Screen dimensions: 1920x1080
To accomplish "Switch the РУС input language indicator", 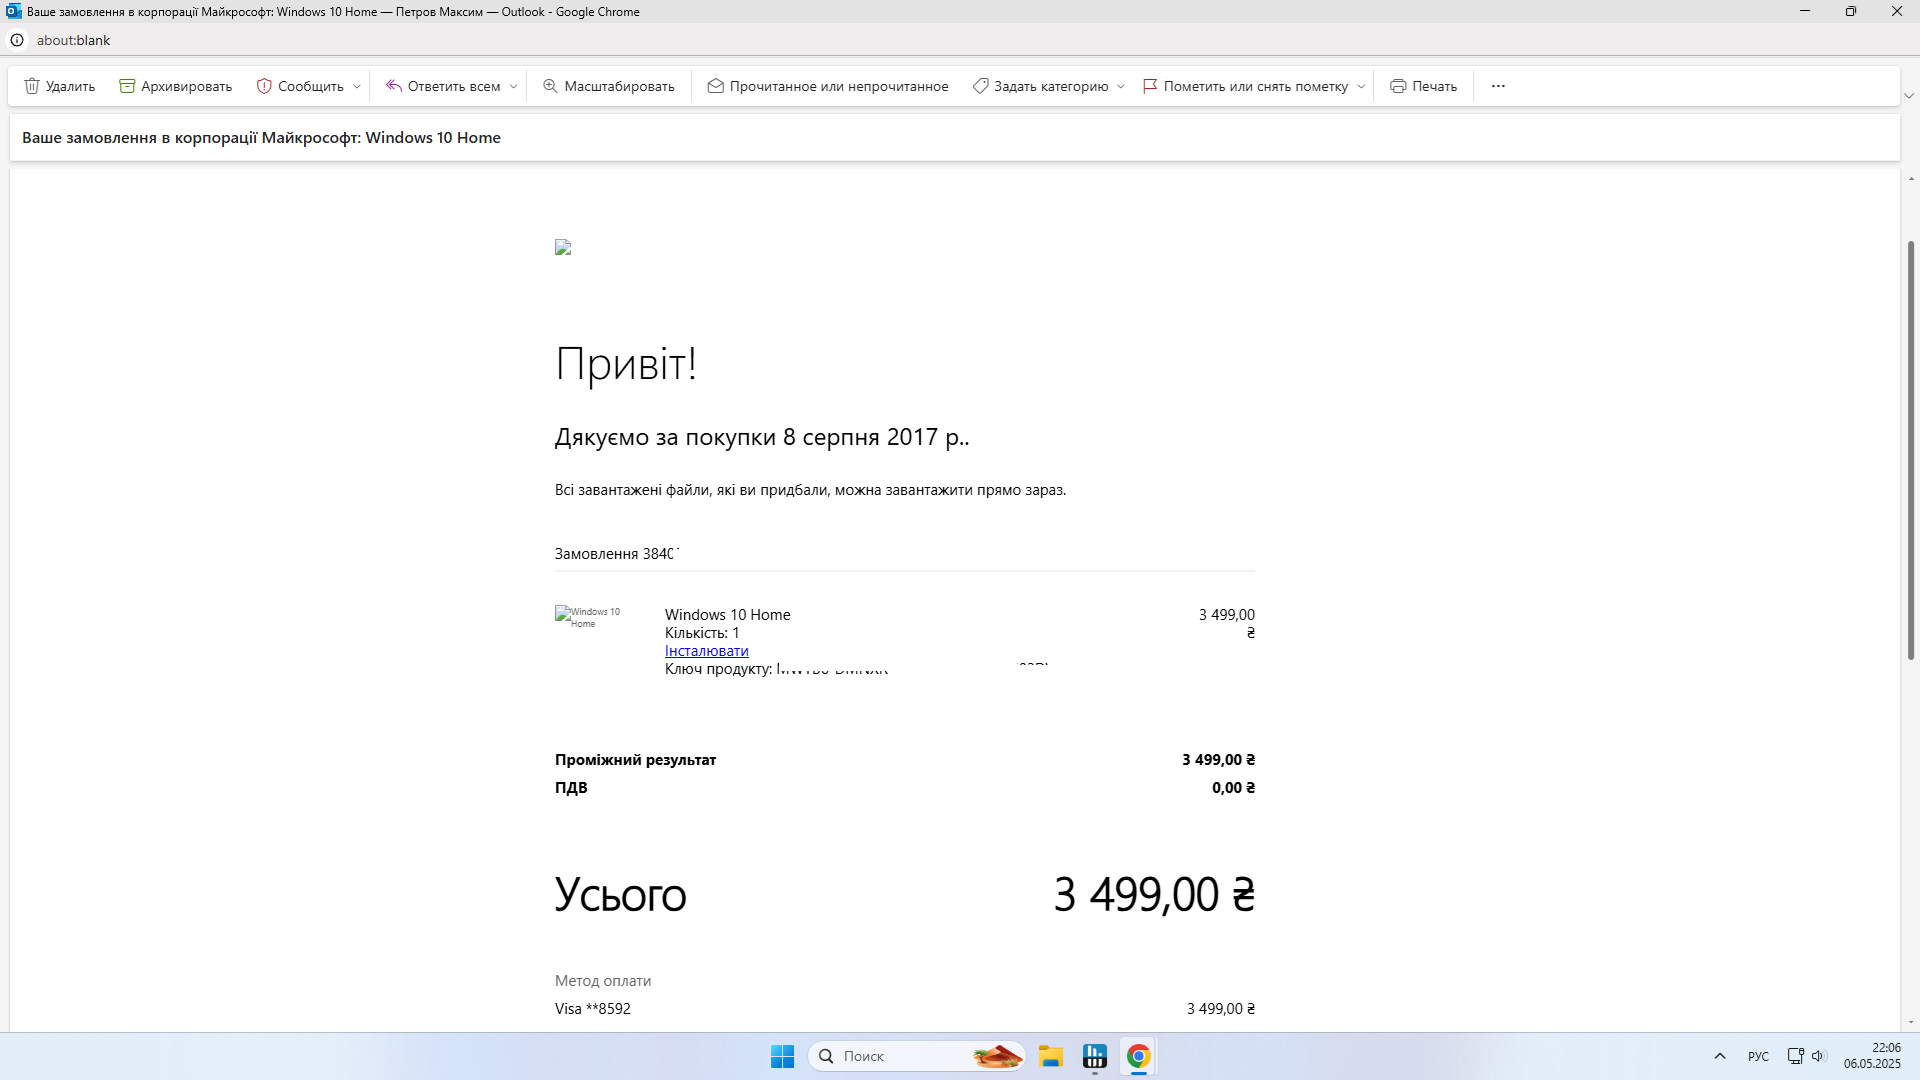I will tap(1758, 1056).
